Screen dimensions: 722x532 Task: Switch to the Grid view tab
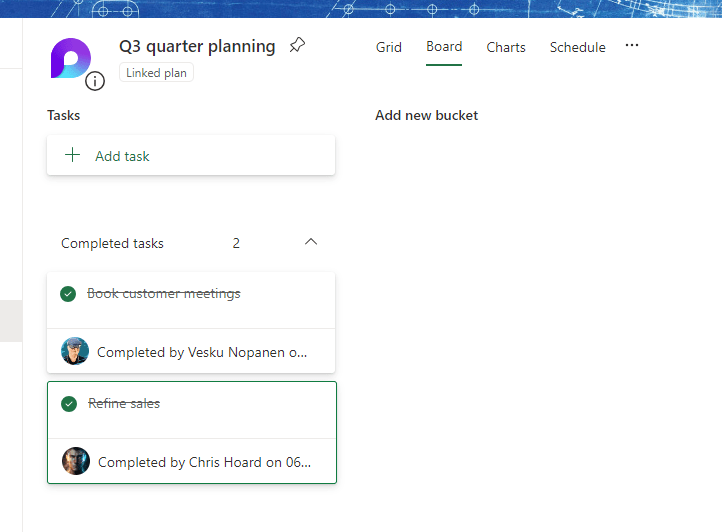pos(389,47)
